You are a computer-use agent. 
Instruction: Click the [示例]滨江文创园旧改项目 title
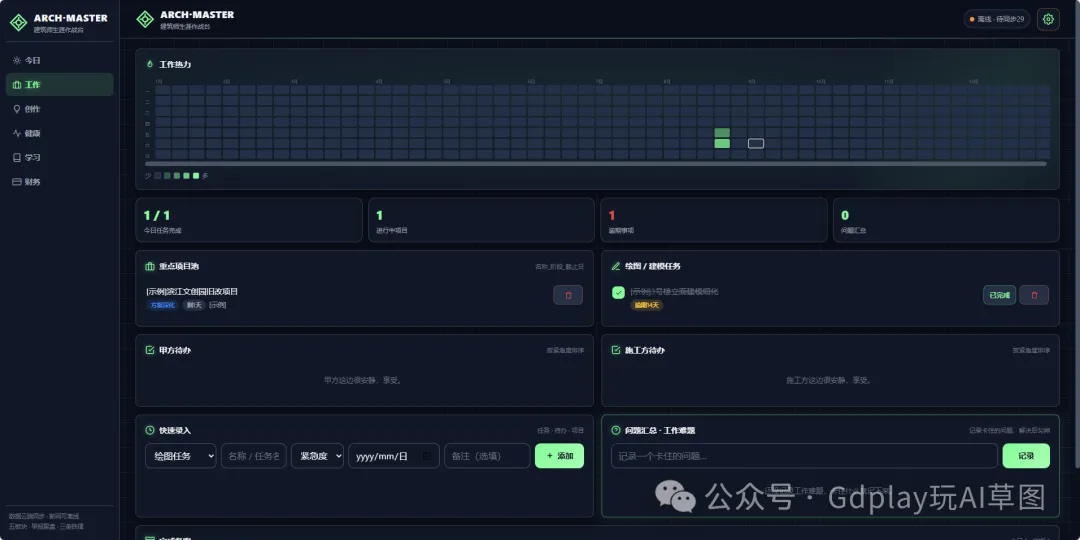tap(192, 291)
